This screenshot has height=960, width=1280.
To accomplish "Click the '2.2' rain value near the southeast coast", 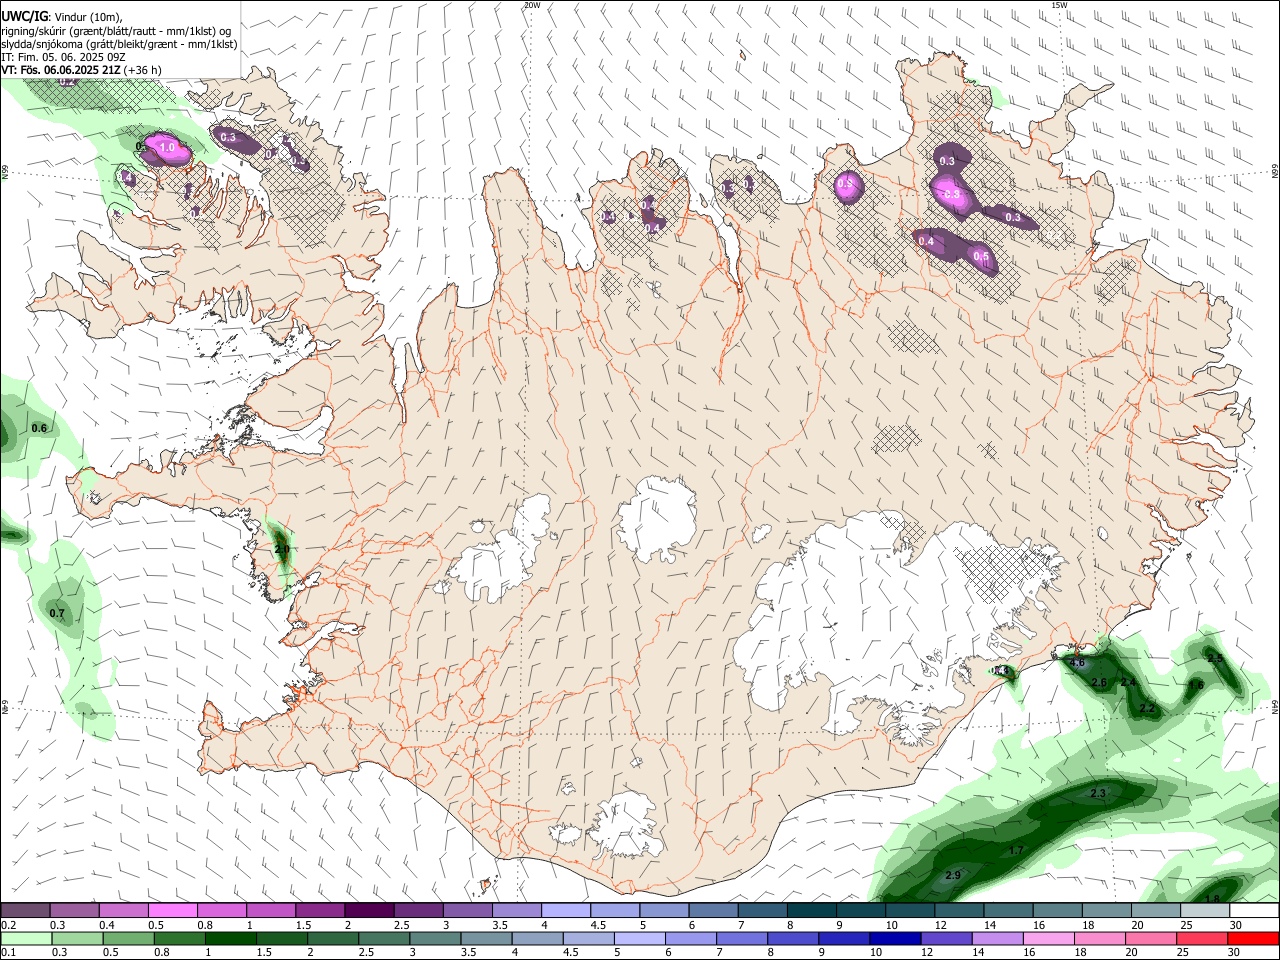I will pyautogui.click(x=1148, y=708).
